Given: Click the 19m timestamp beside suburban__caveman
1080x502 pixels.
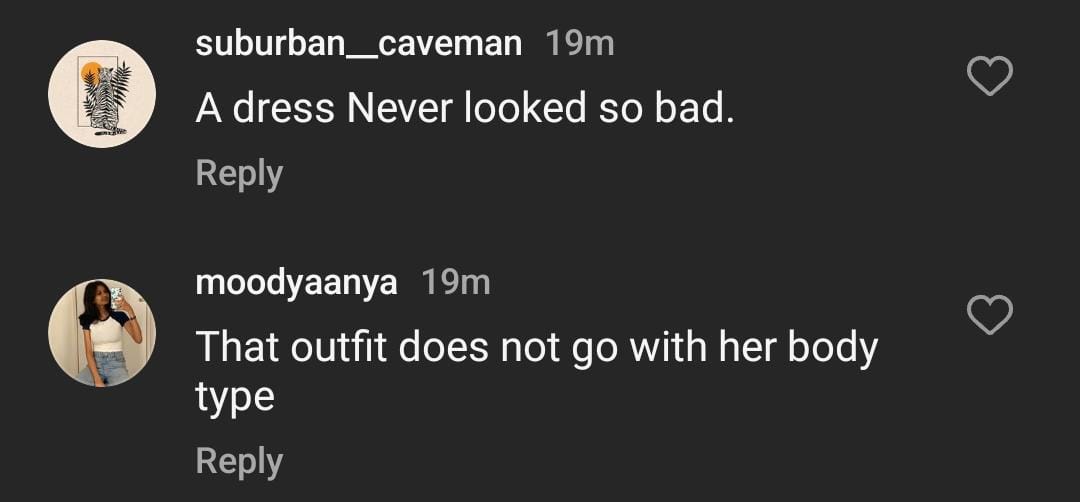Looking at the screenshot, I should click(x=580, y=44).
